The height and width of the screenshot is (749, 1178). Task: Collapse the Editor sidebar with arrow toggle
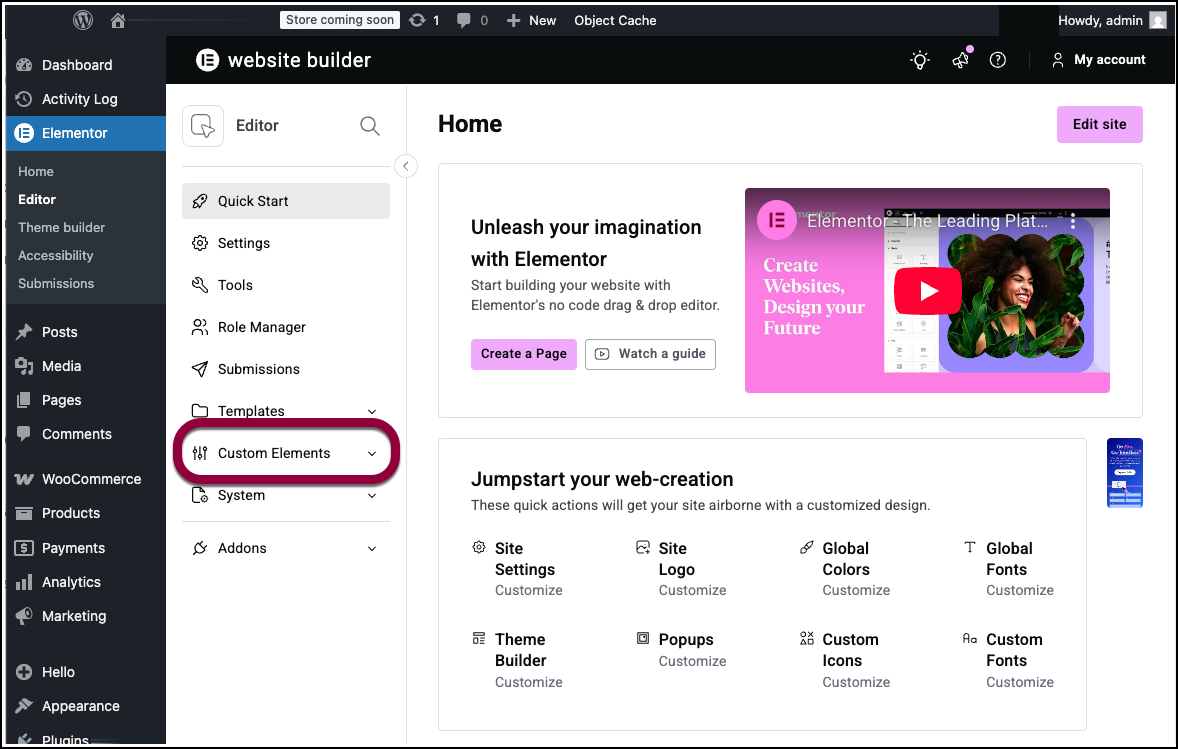(x=406, y=166)
